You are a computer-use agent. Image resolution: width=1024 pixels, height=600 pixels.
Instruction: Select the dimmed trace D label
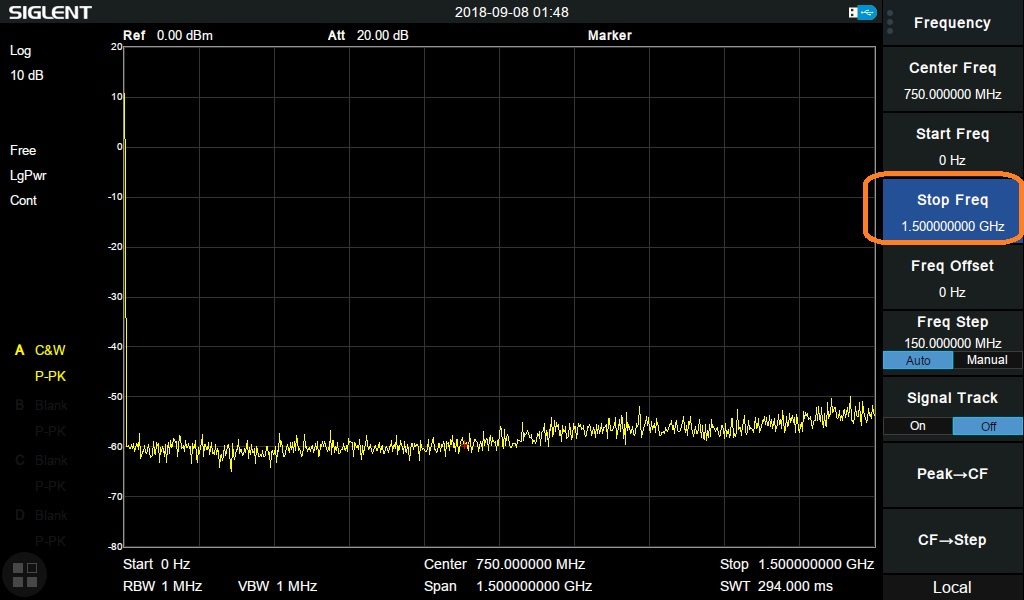tap(19, 515)
